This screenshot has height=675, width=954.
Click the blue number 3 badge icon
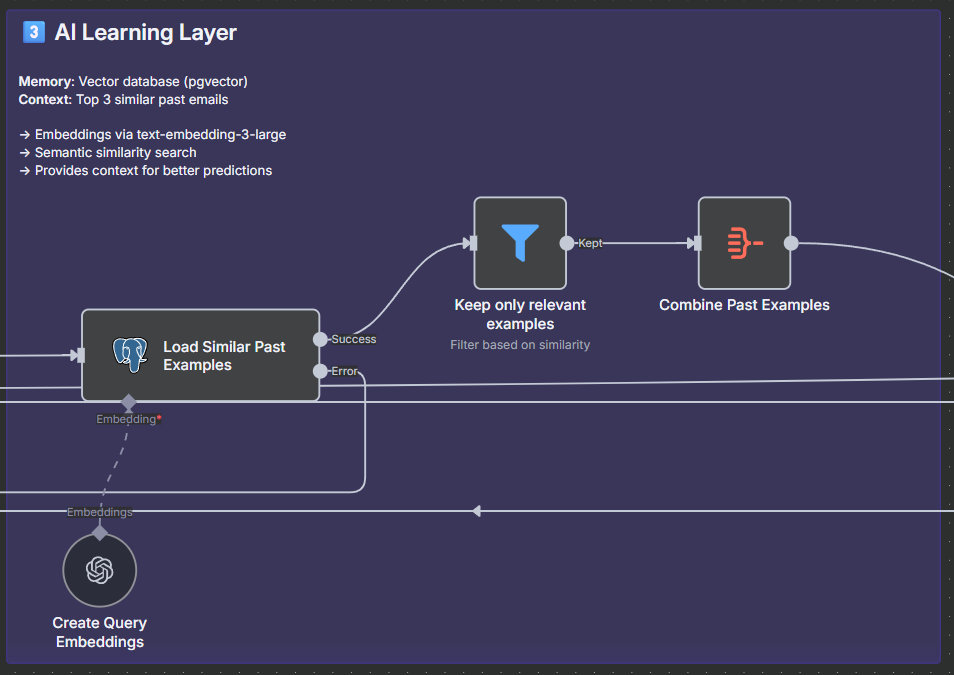pos(34,32)
